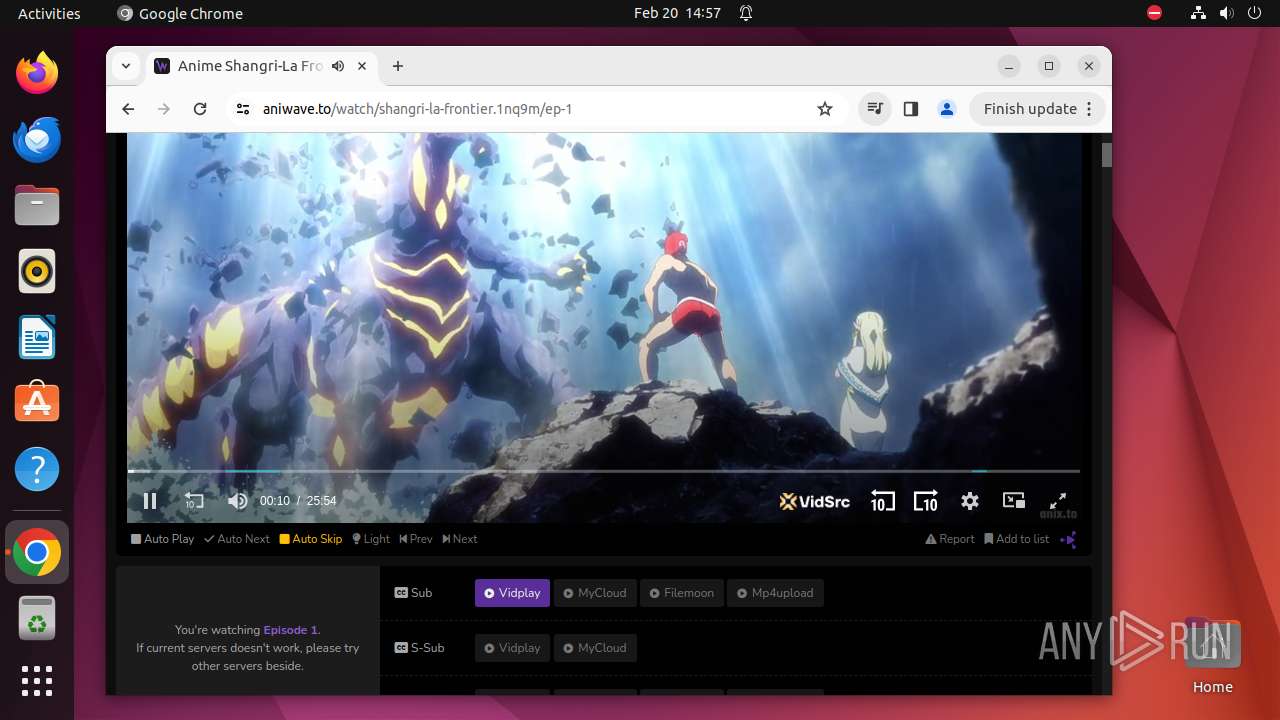Select Sub MyCloud server

(594, 593)
